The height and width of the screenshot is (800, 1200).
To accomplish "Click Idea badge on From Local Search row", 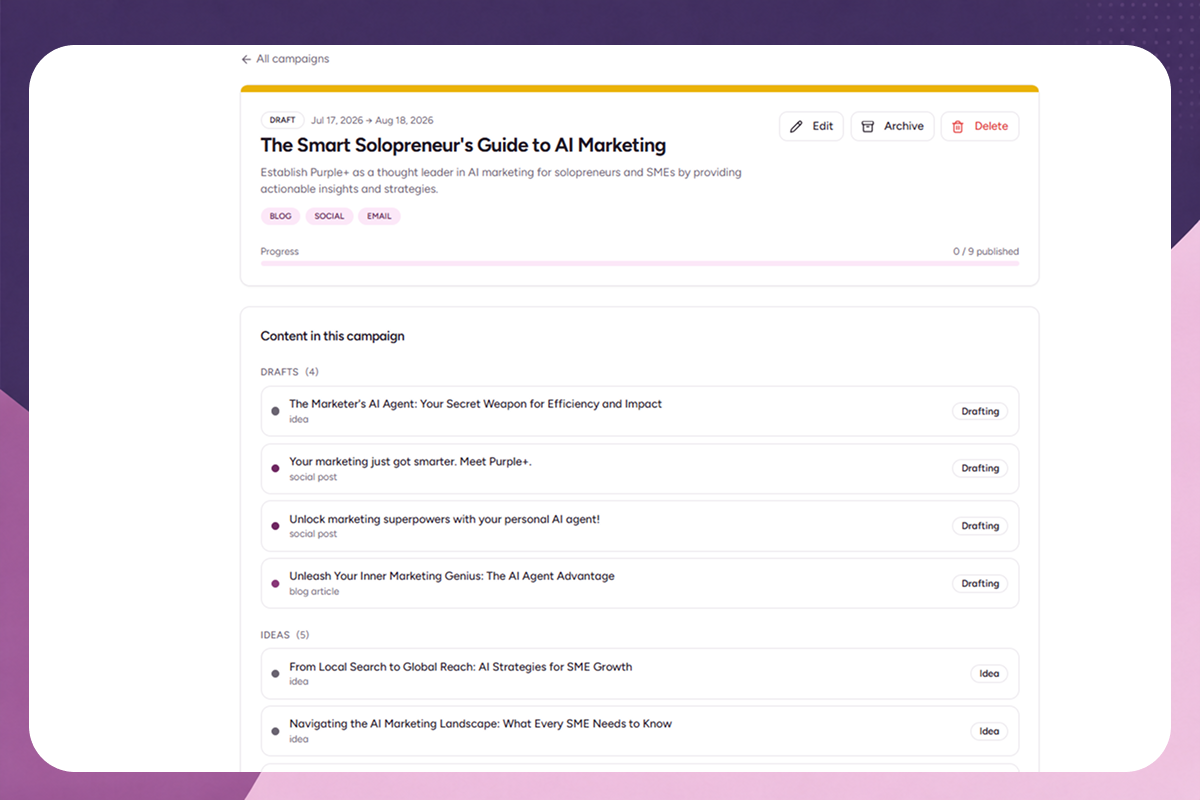I will click(989, 674).
